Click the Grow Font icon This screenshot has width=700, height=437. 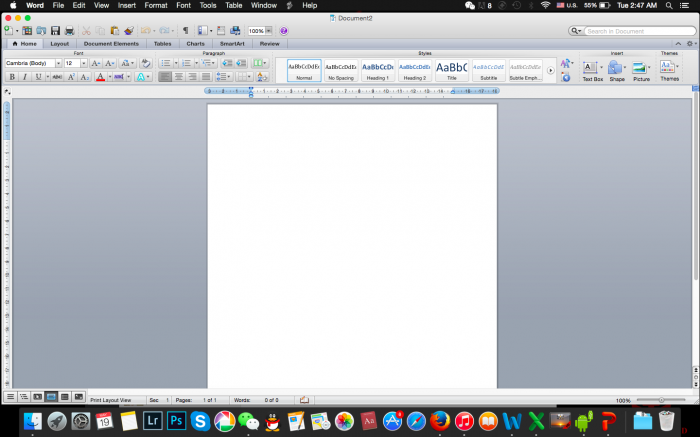[96, 63]
